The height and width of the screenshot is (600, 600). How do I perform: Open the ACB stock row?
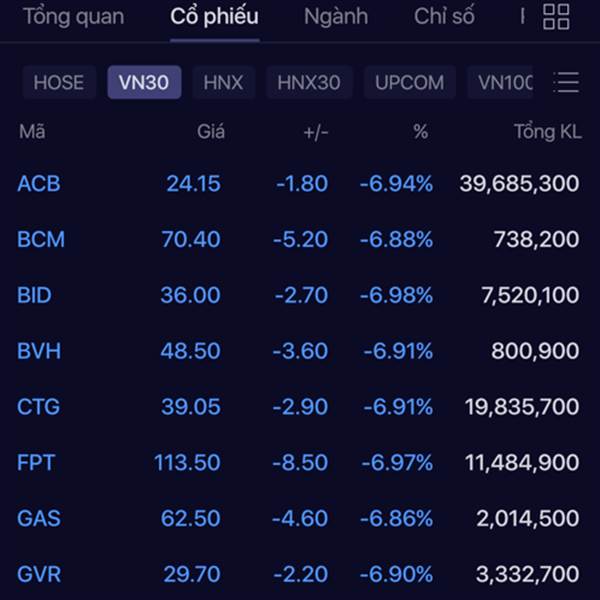[298, 183]
